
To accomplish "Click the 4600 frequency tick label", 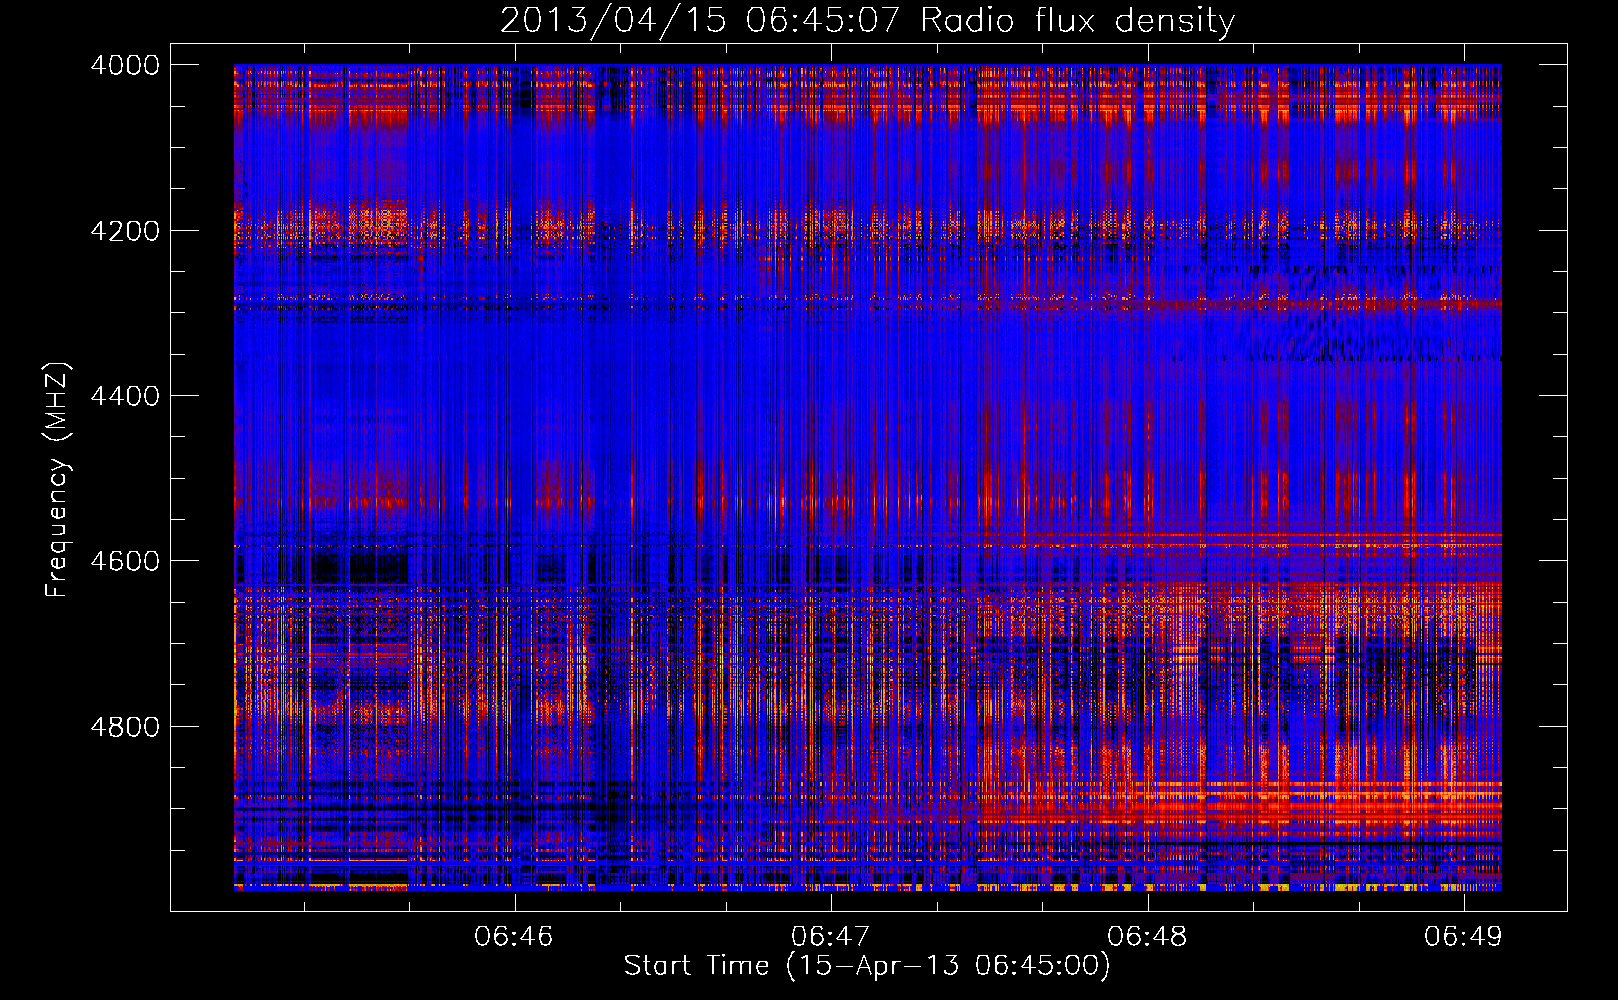I will [x=125, y=561].
